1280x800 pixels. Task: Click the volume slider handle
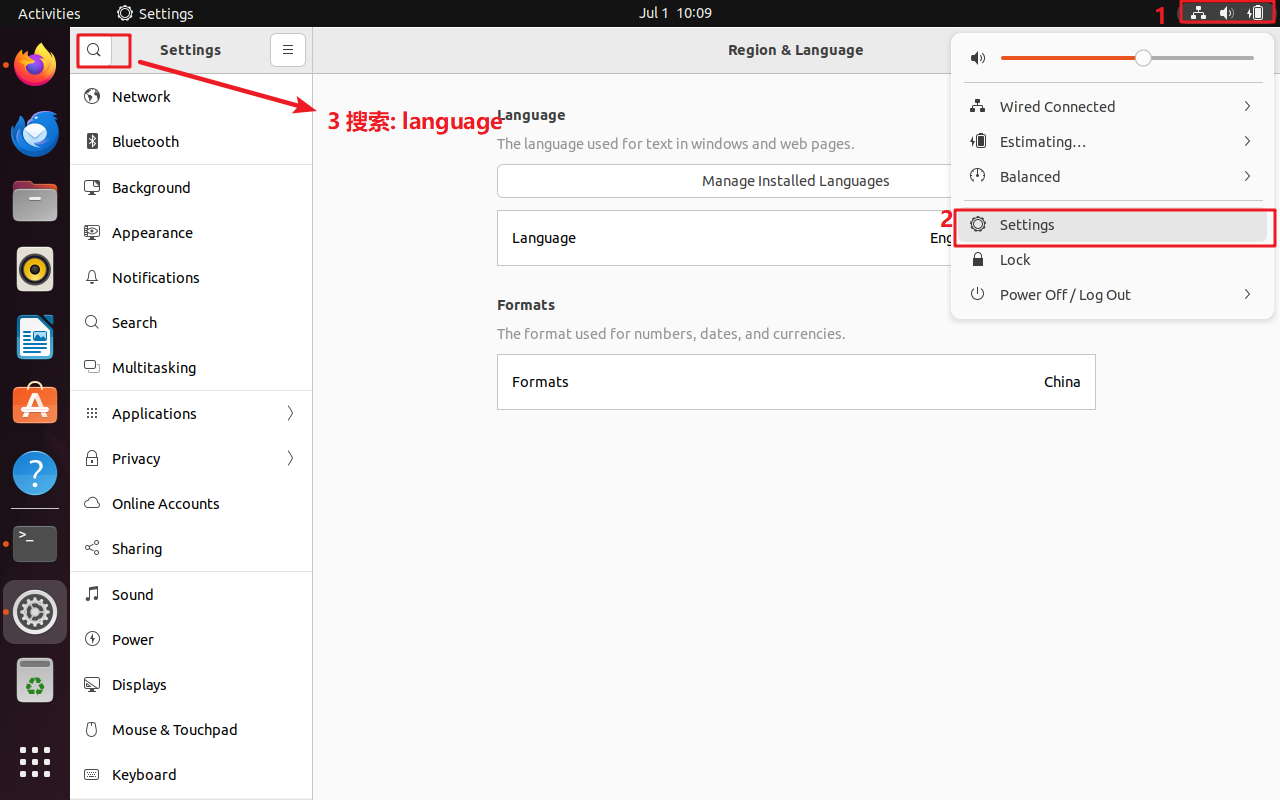[x=1143, y=58]
